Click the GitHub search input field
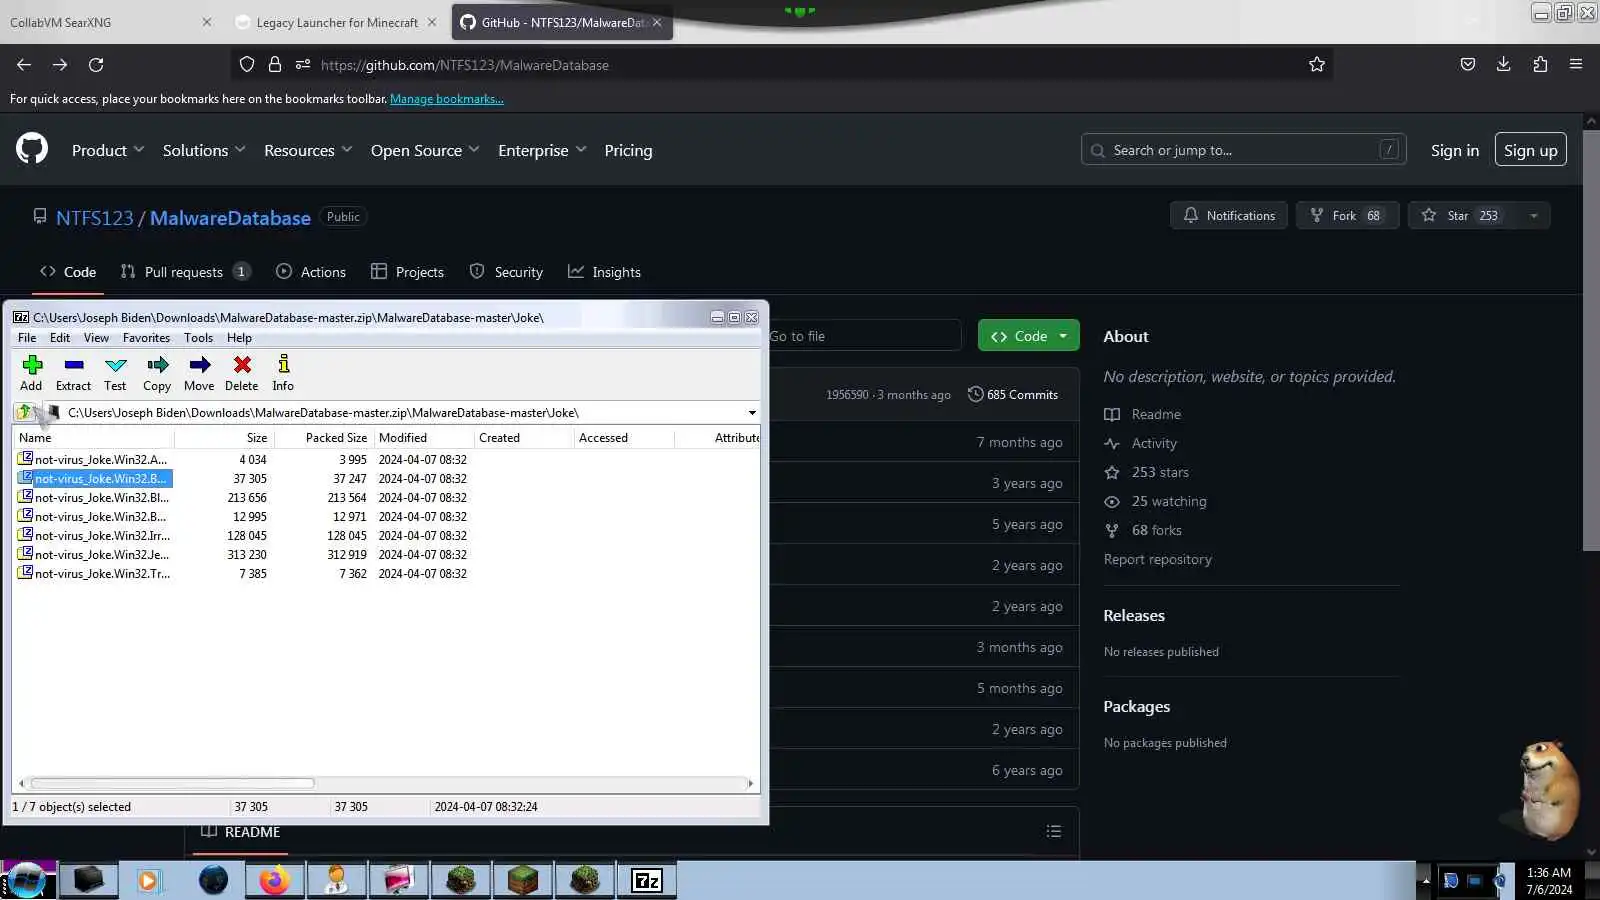 click(x=1243, y=150)
